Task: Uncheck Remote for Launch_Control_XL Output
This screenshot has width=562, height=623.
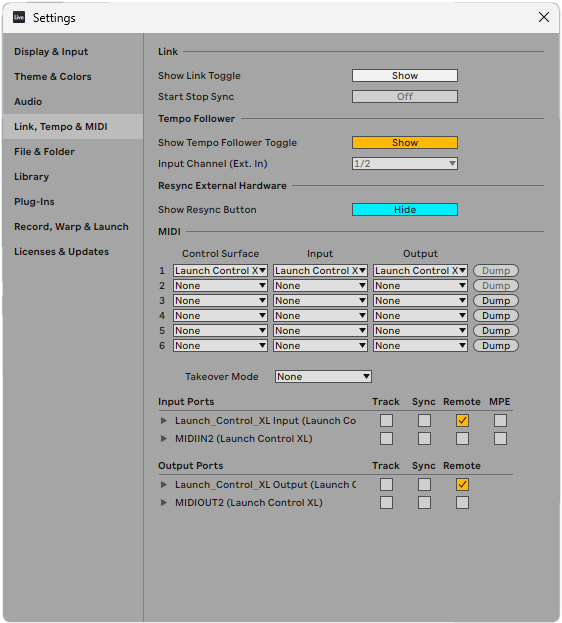Action: (462, 485)
